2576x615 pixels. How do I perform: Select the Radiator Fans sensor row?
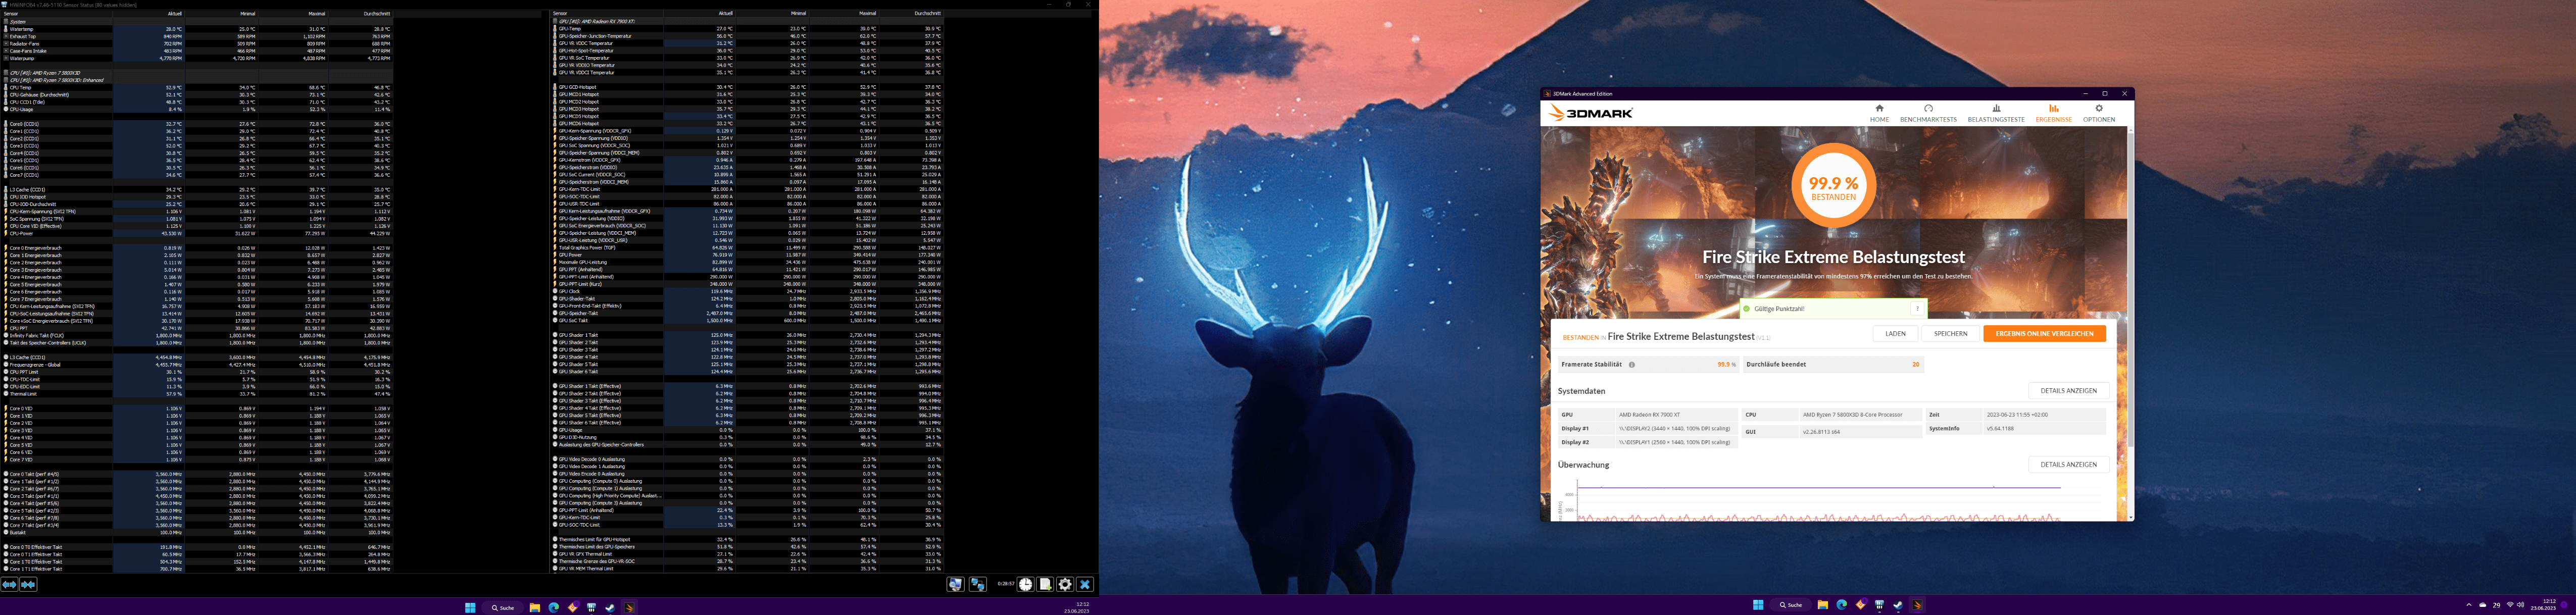point(196,44)
